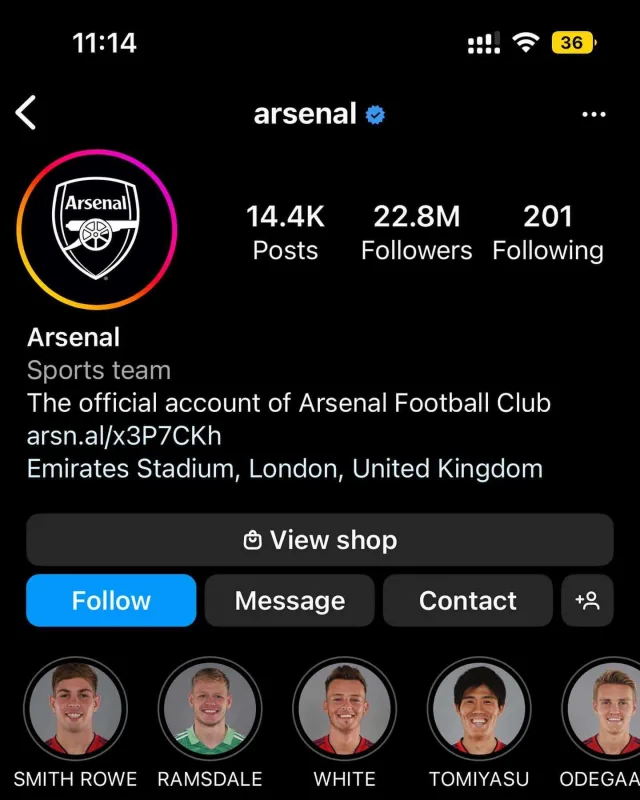This screenshot has height=800, width=640.
Task: Tap the shopping bag icon in View shop
Action: click(253, 541)
